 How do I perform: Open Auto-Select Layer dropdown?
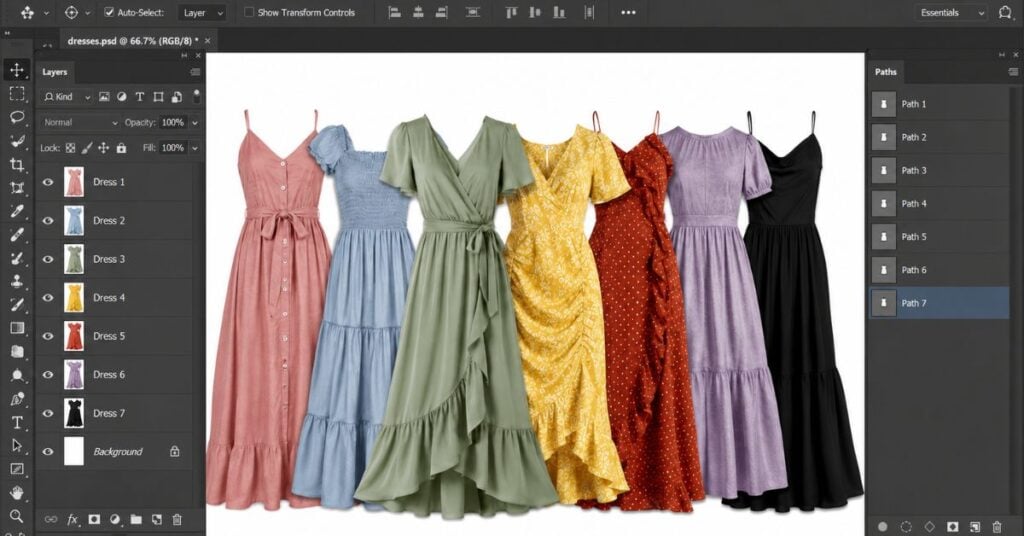(x=202, y=12)
